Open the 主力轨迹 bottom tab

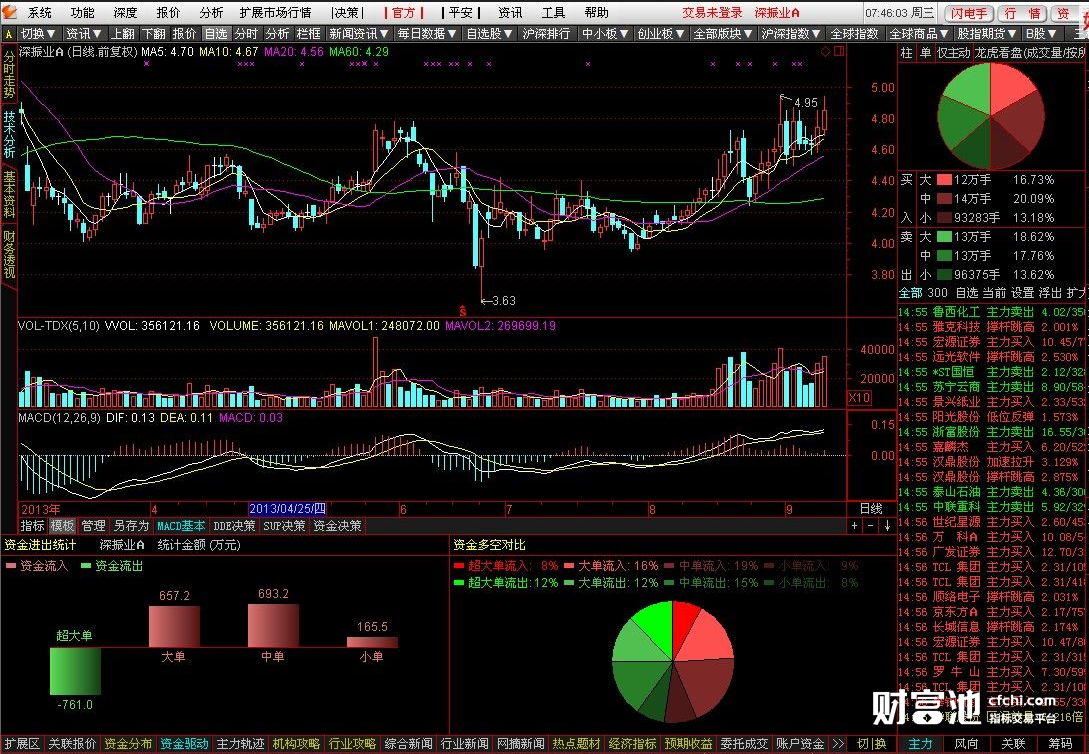[x=240, y=744]
